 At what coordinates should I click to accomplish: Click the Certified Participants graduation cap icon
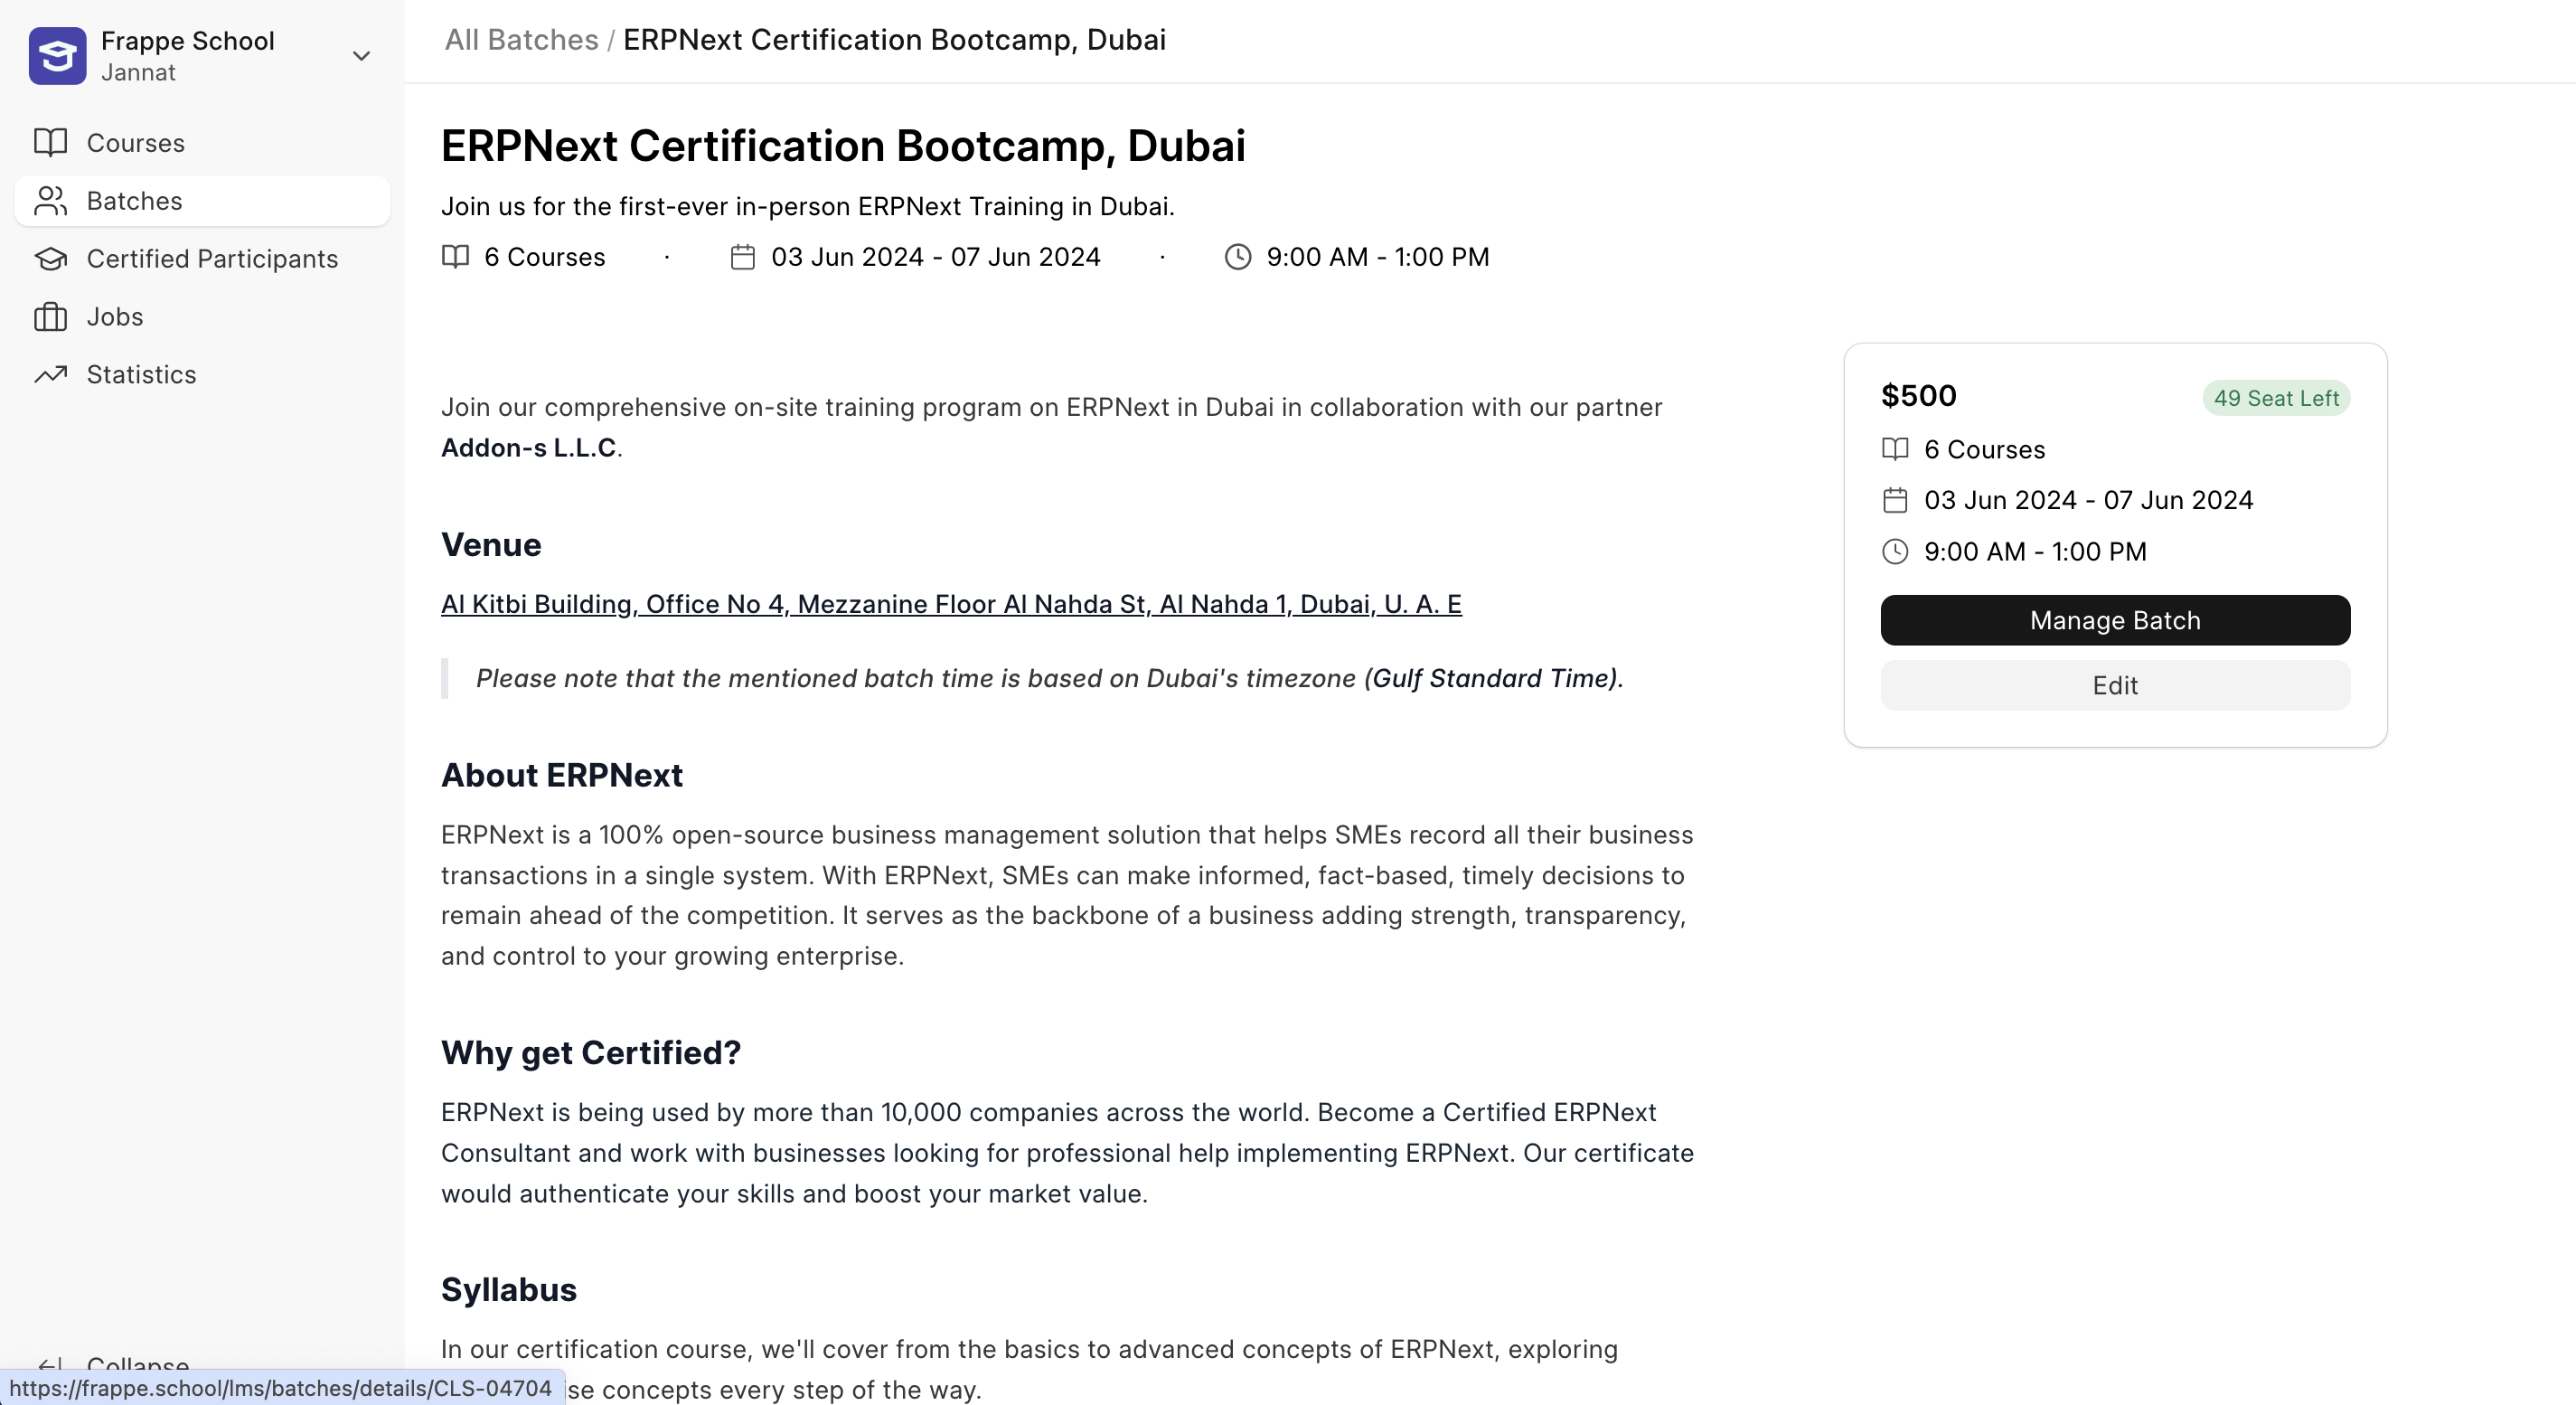click(x=50, y=259)
